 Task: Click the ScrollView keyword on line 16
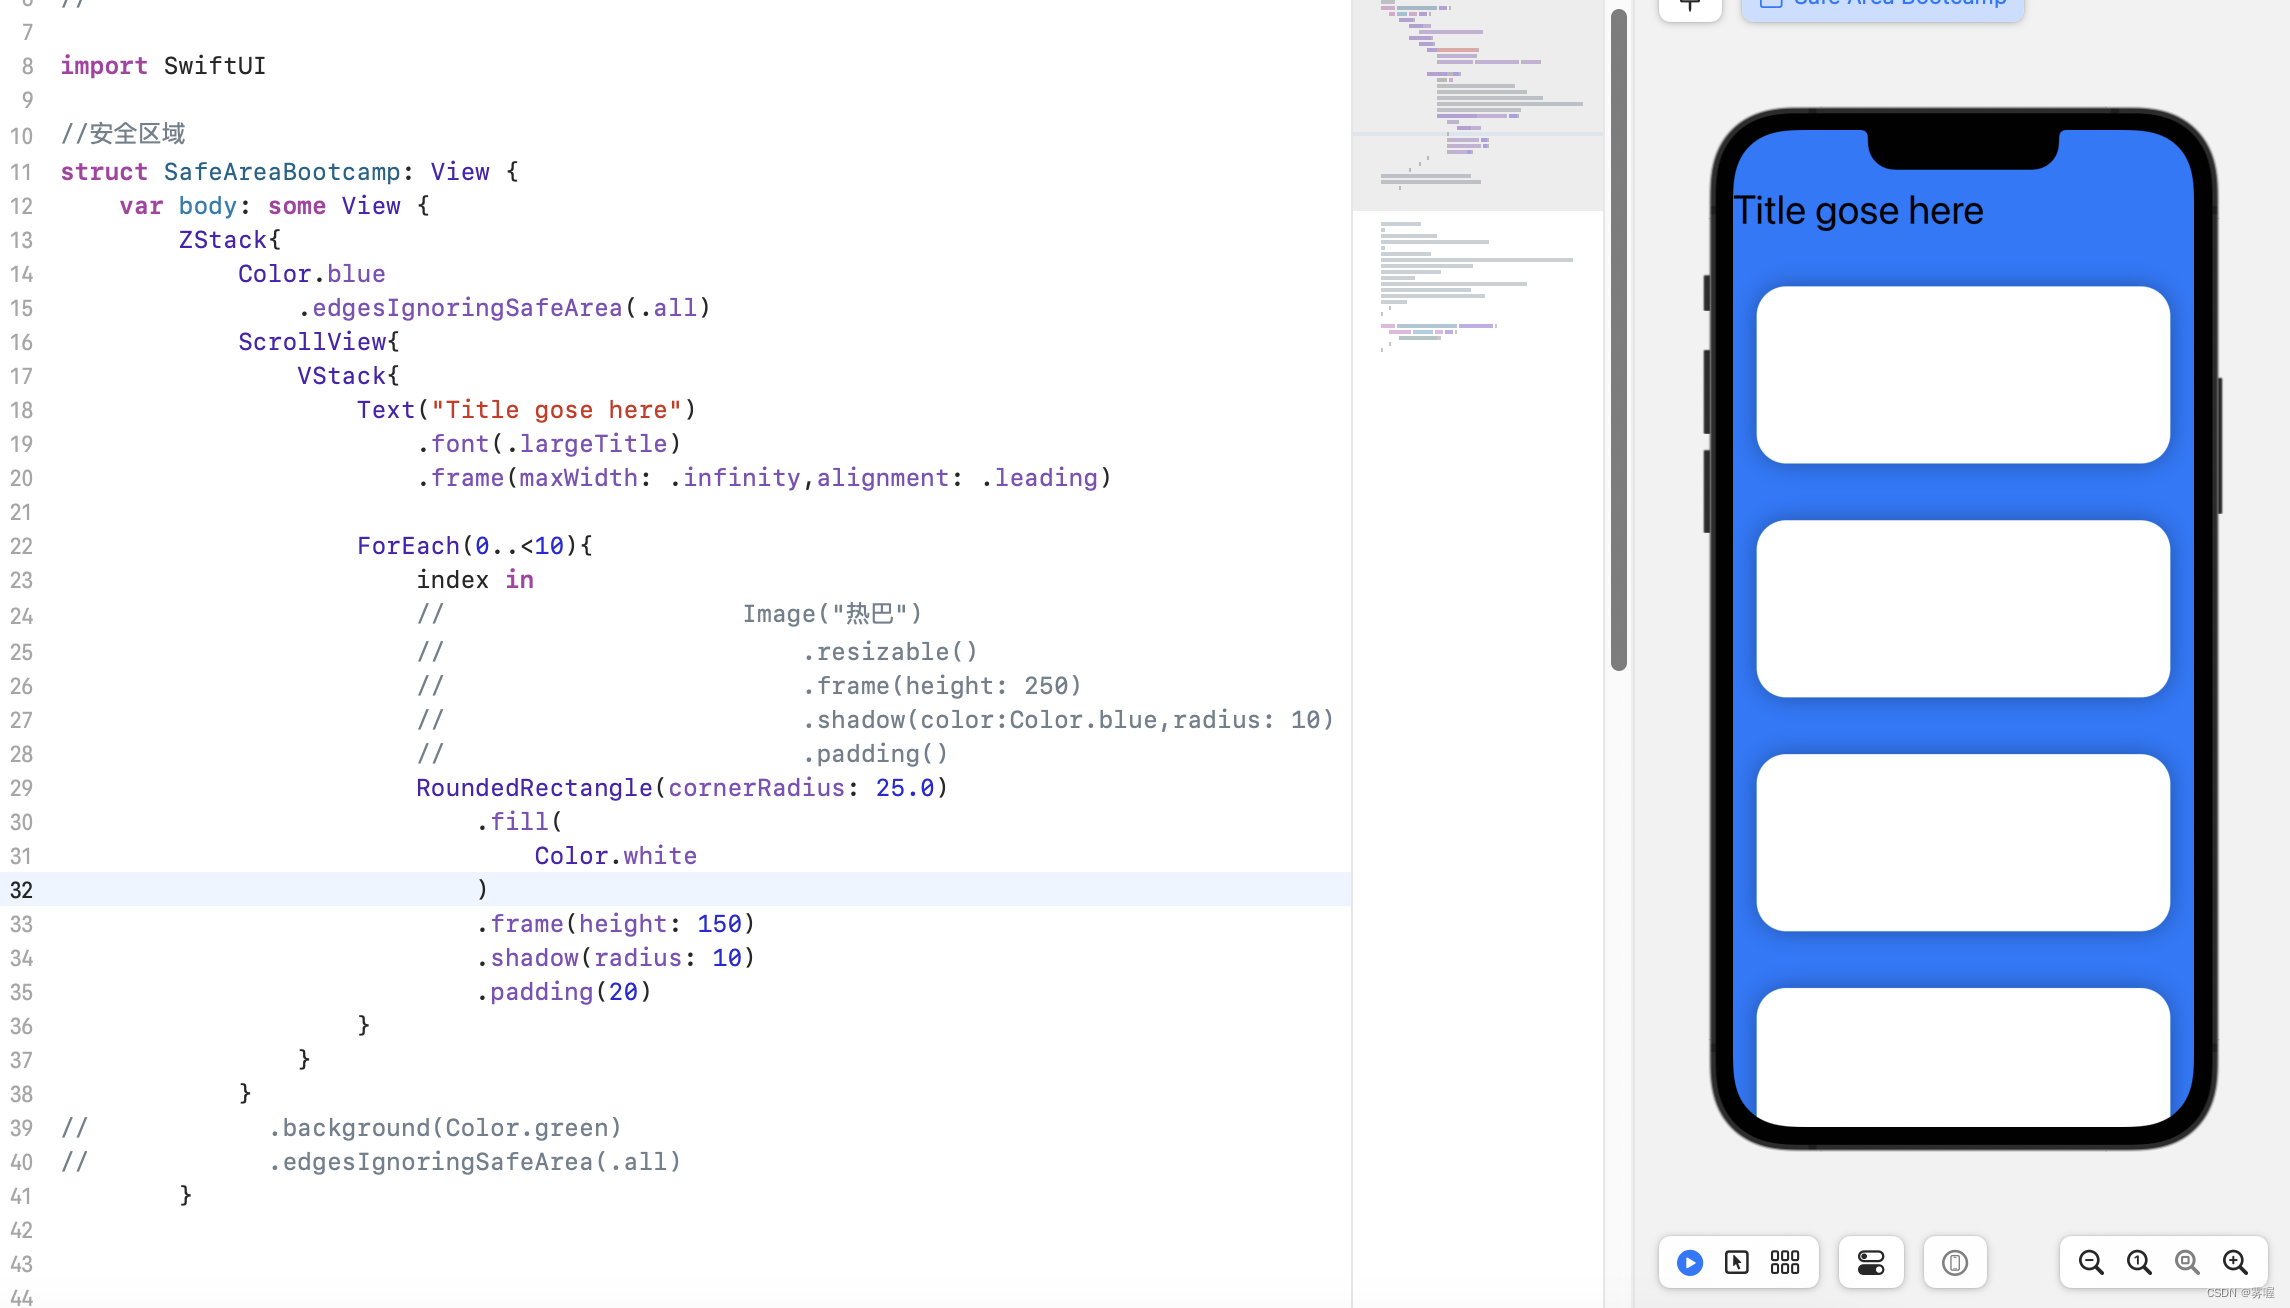click(311, 342)
